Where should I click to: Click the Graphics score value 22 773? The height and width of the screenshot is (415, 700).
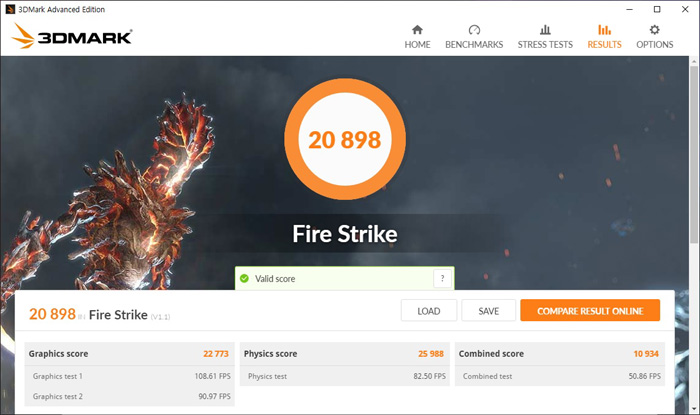(216, 354)
